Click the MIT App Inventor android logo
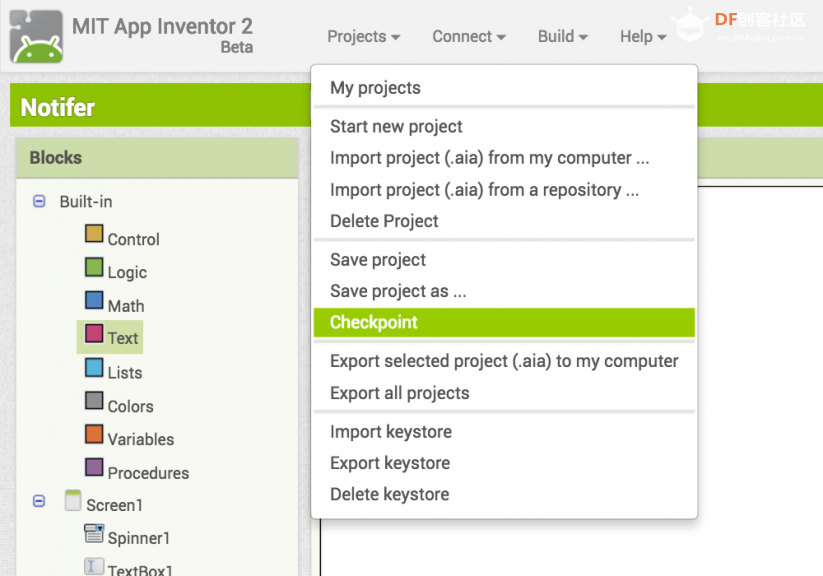 [36, 36]
